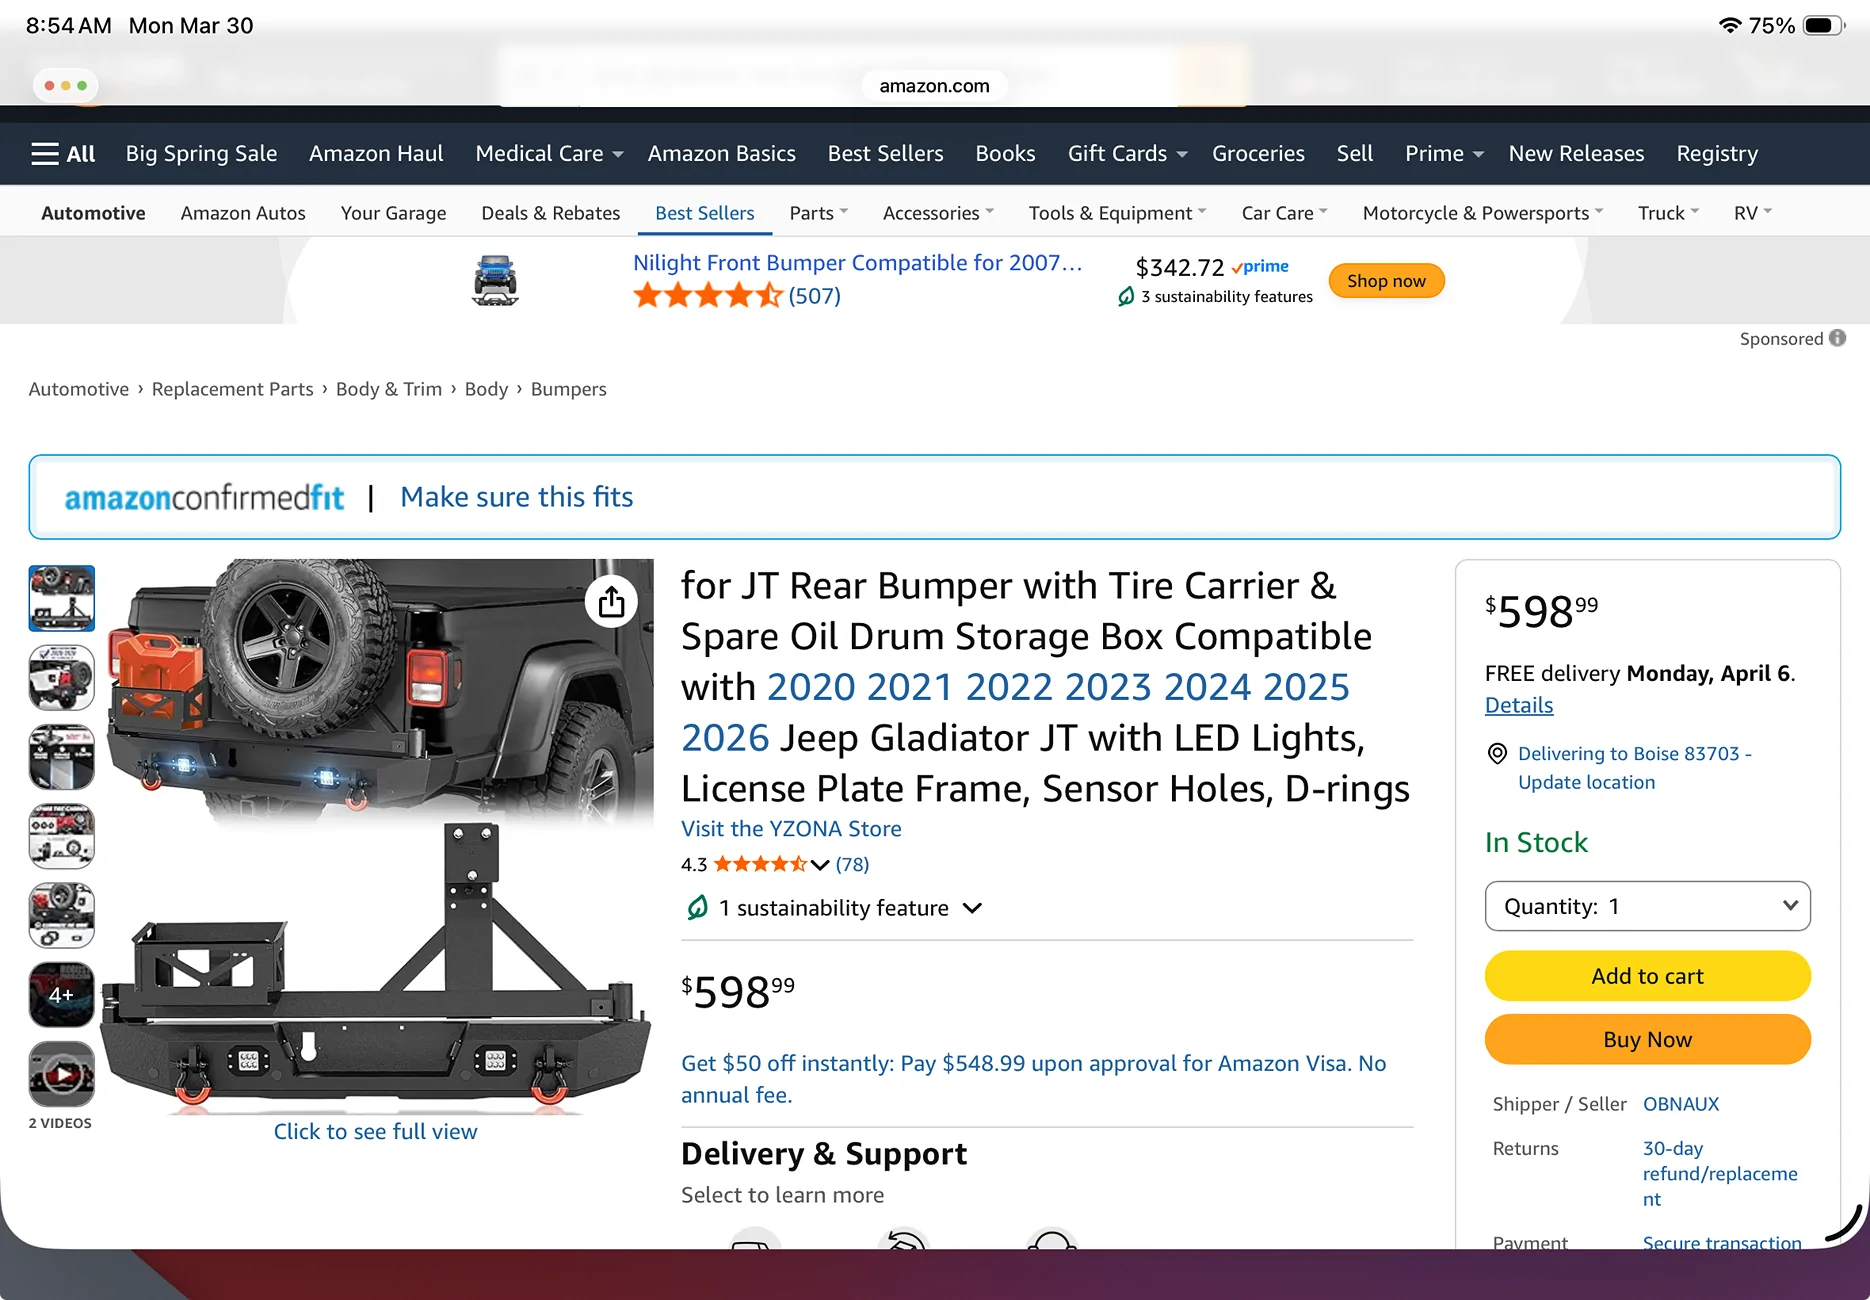Viewport: 1870px width, 1300px height.
Task: Tap the share icon on product image
Action: coord(611,602)
